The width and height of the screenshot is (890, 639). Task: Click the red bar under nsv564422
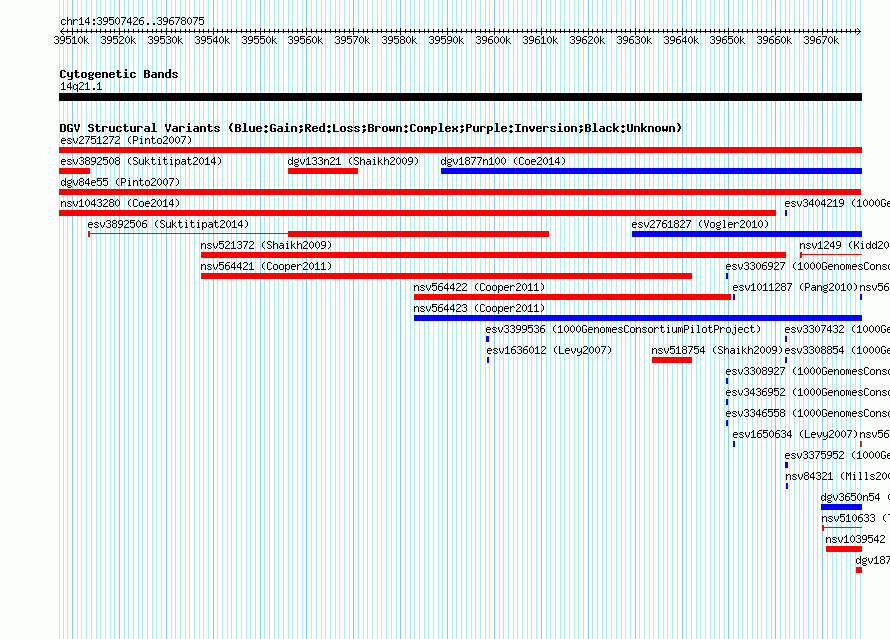(572, 297)
